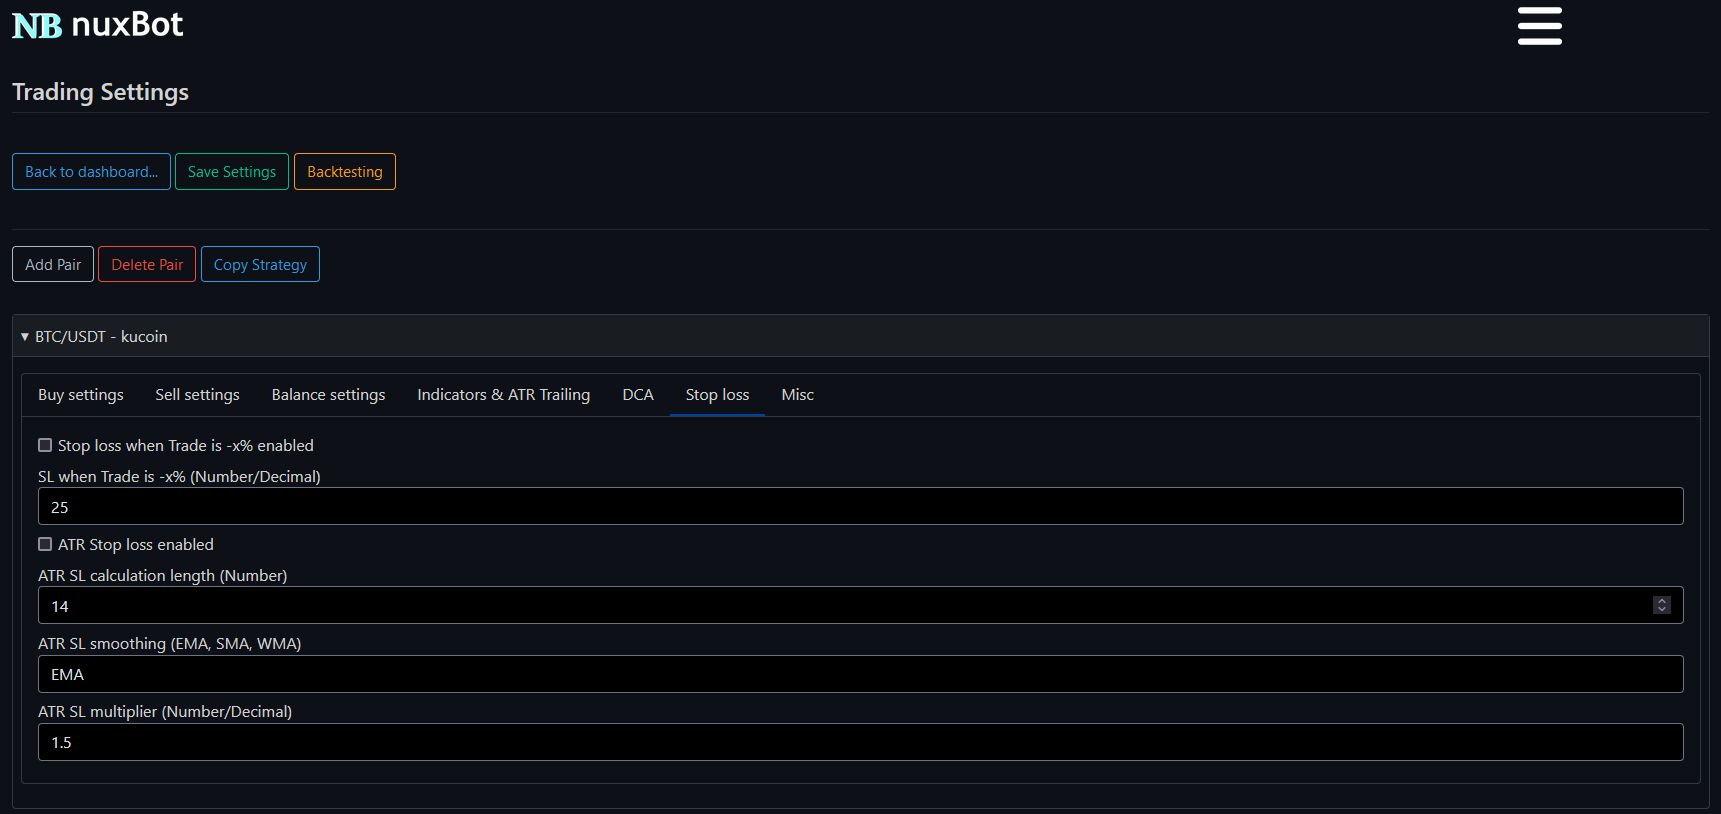Click Back to dashboard button
The image size is (1721, 814).
pyautogui.click(x=91, y=172)
